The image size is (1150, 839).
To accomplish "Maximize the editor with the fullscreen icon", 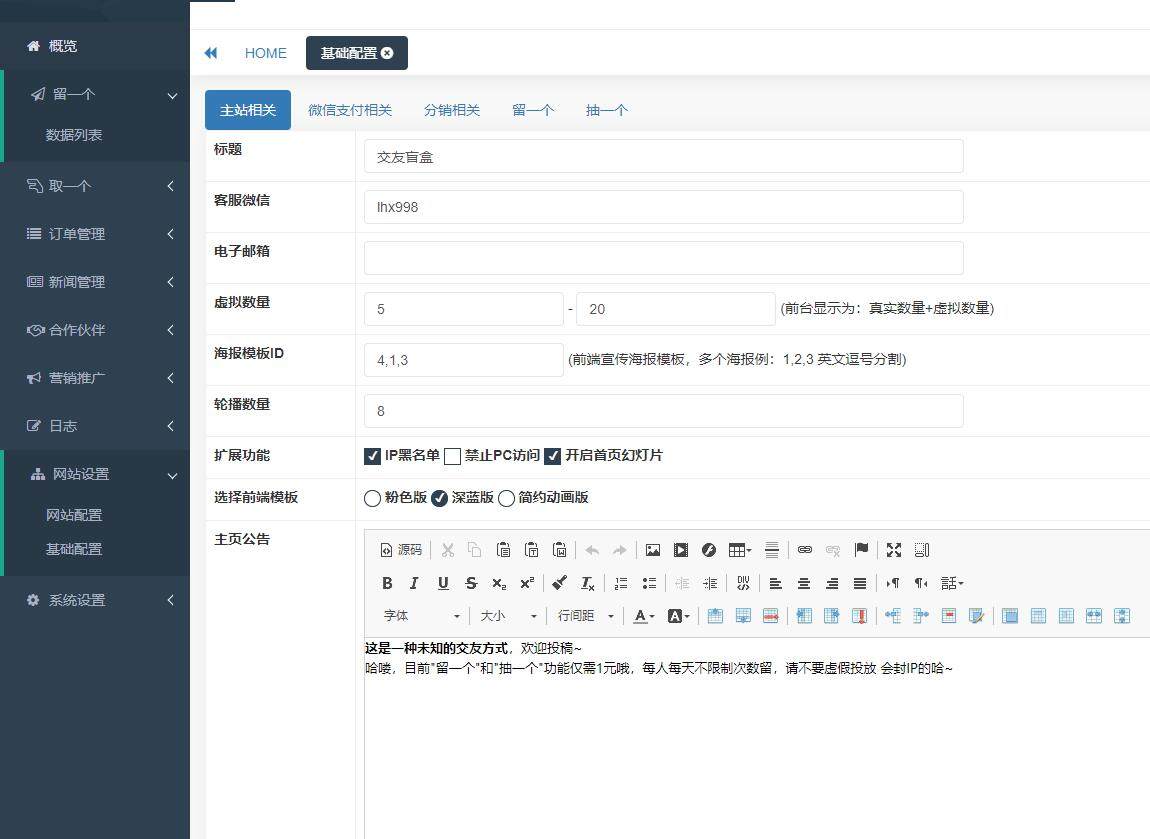I will (x=894, y=550).
